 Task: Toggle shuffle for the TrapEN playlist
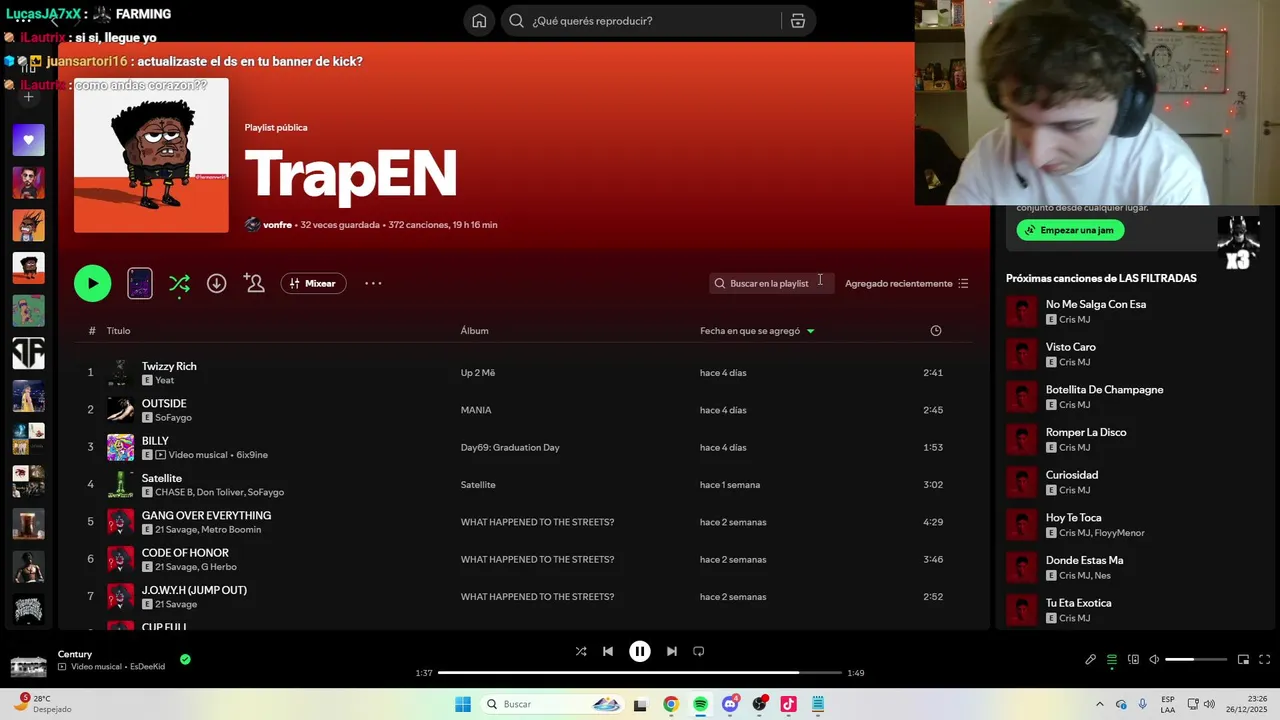click(x=179, y=283)
